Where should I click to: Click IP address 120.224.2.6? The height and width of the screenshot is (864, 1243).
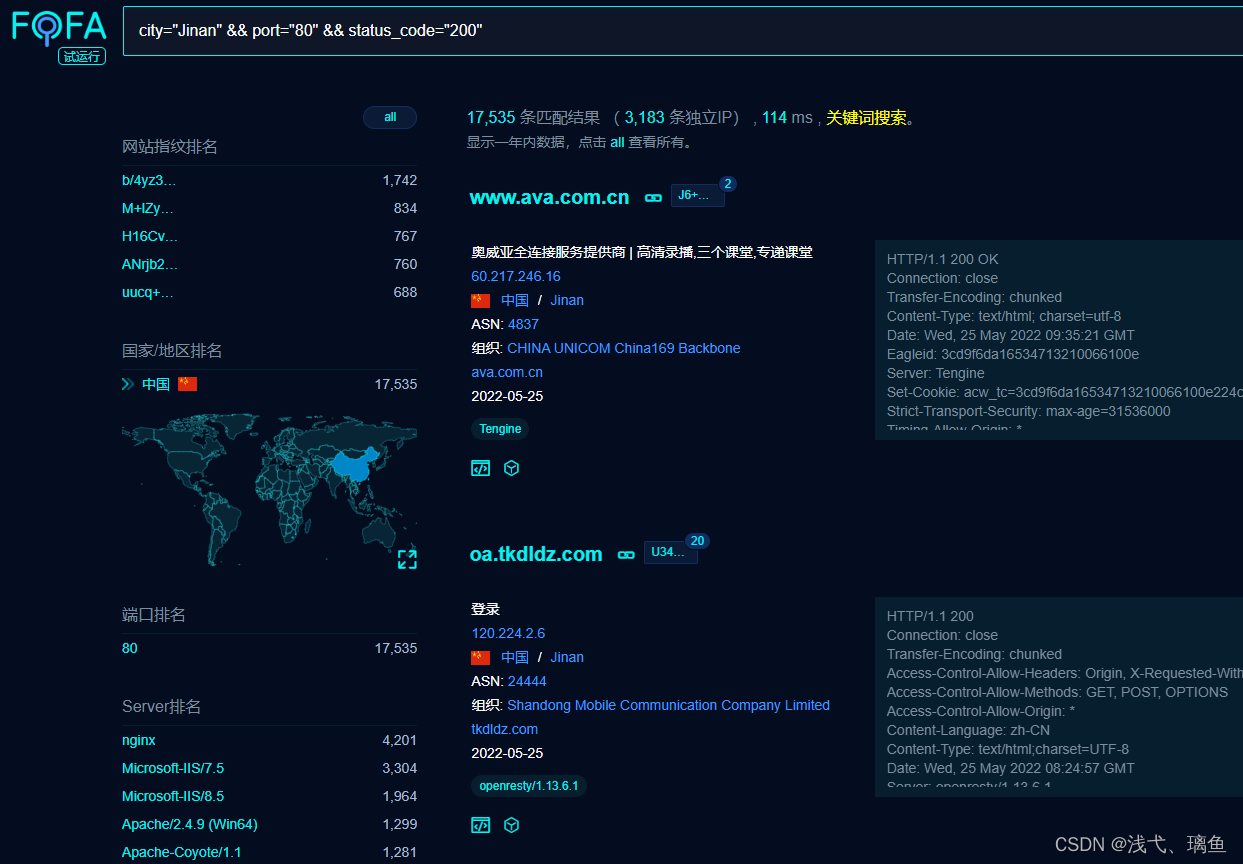508,633
